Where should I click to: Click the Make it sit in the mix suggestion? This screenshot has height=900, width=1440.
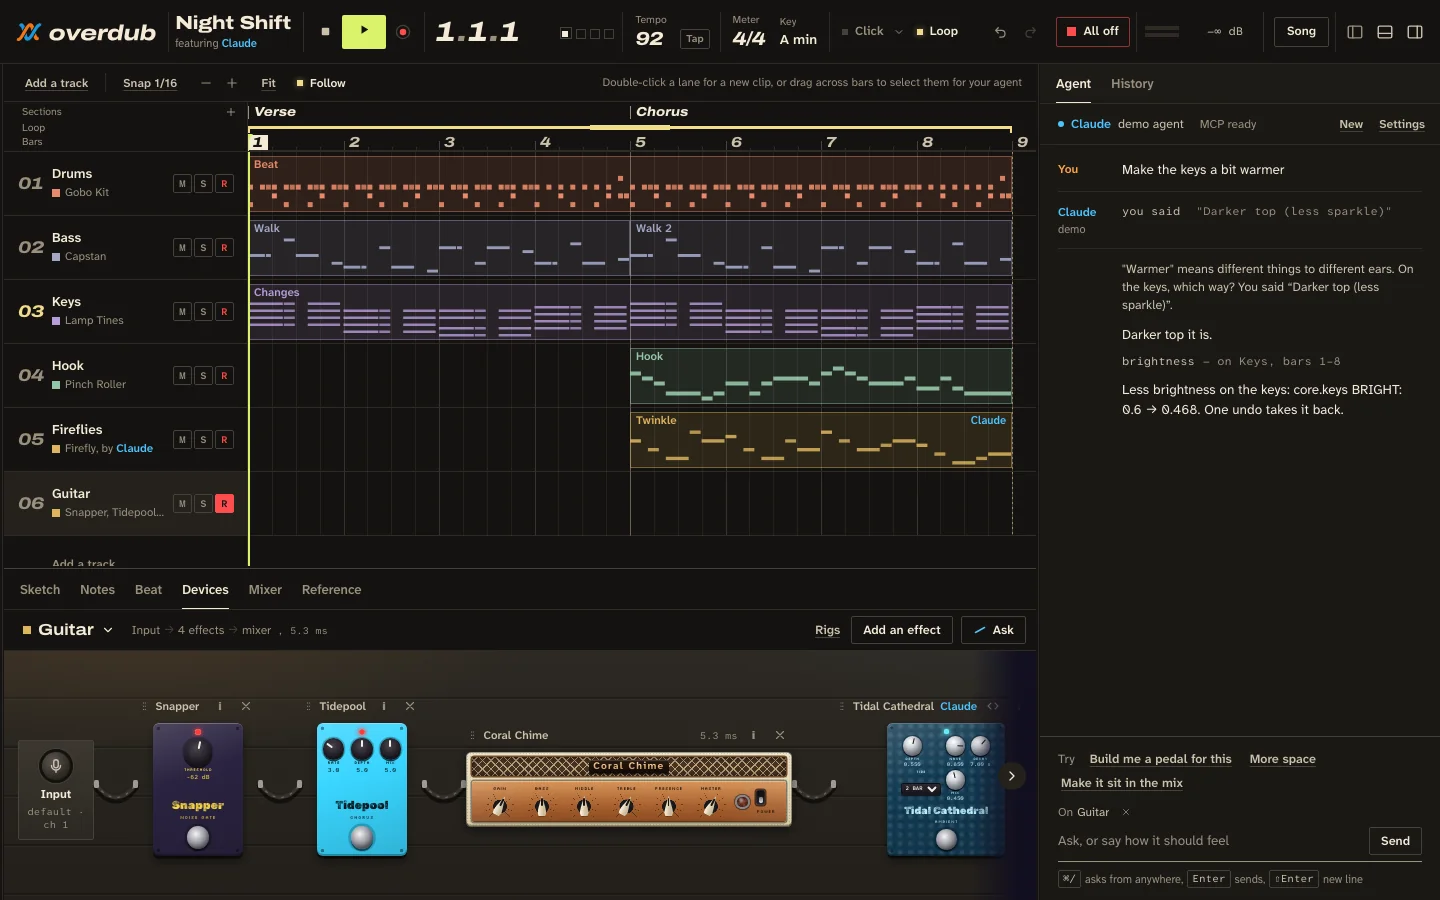click(x=1121, y=783)
